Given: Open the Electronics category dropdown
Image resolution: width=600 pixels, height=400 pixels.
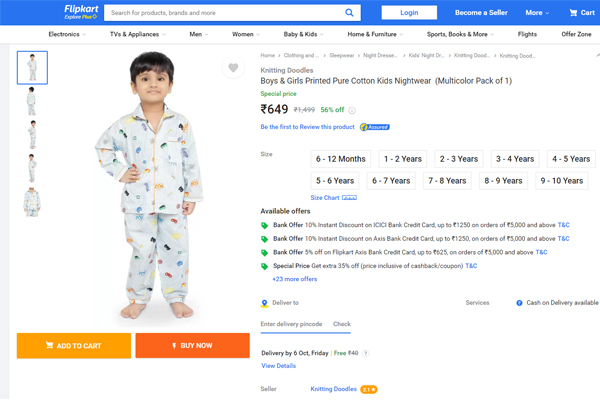Looking at the screenshot, I should pos(67,34).
